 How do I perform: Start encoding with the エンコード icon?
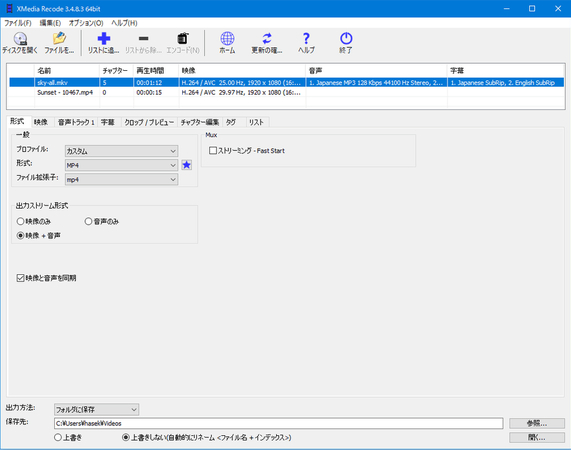tap(183, 38)
